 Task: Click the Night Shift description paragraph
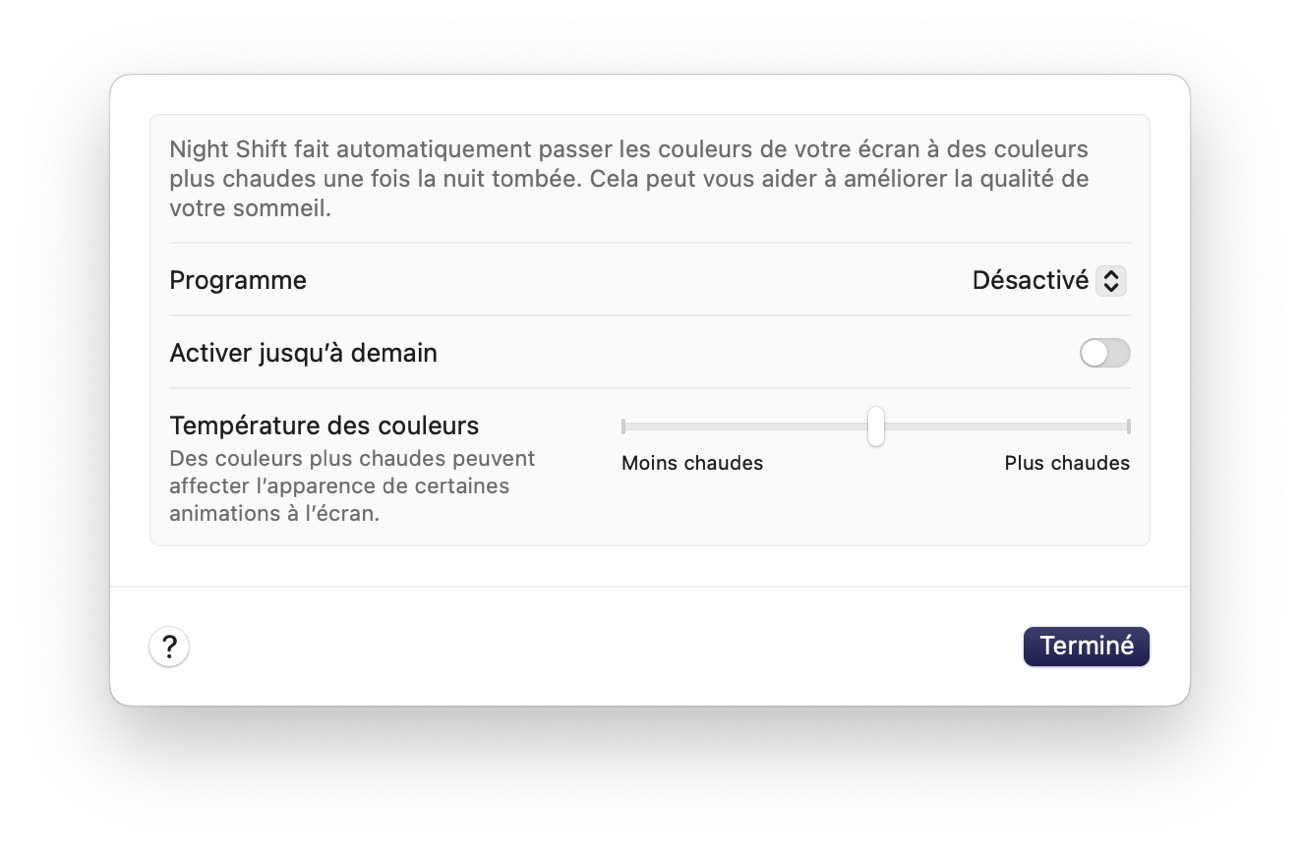pyautogui.click(x=629, y=180)
